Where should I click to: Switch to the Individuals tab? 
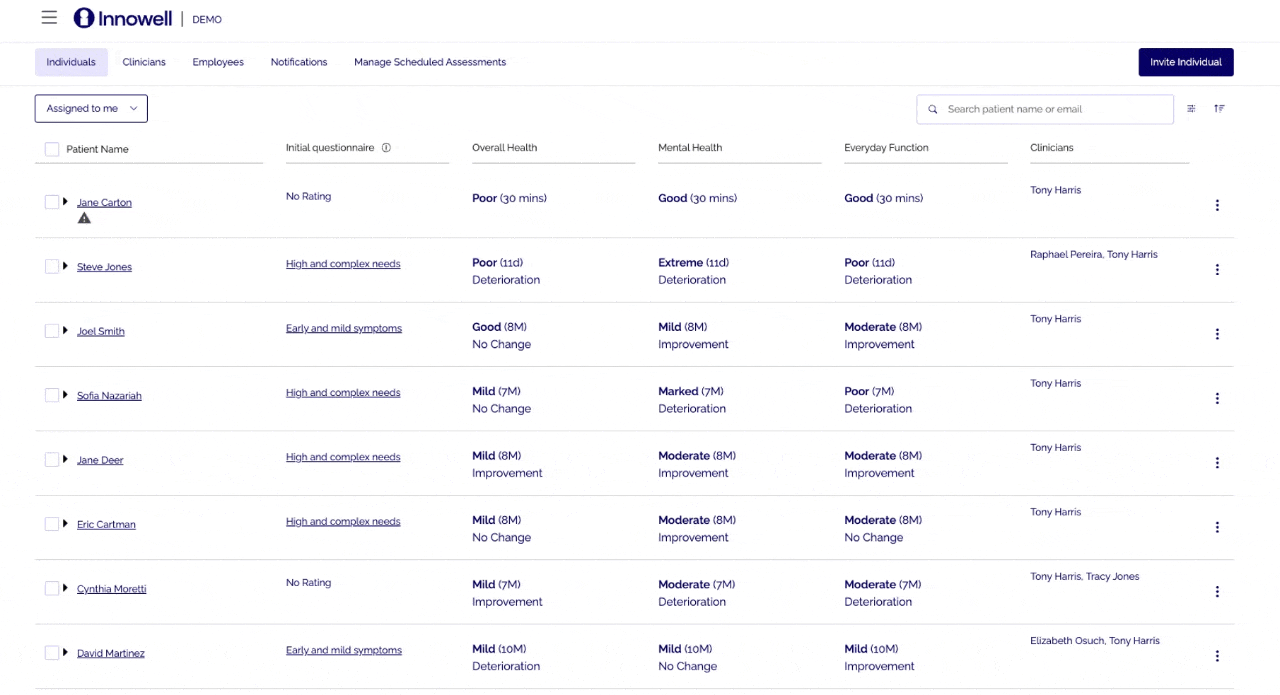[x=71, y=62]
